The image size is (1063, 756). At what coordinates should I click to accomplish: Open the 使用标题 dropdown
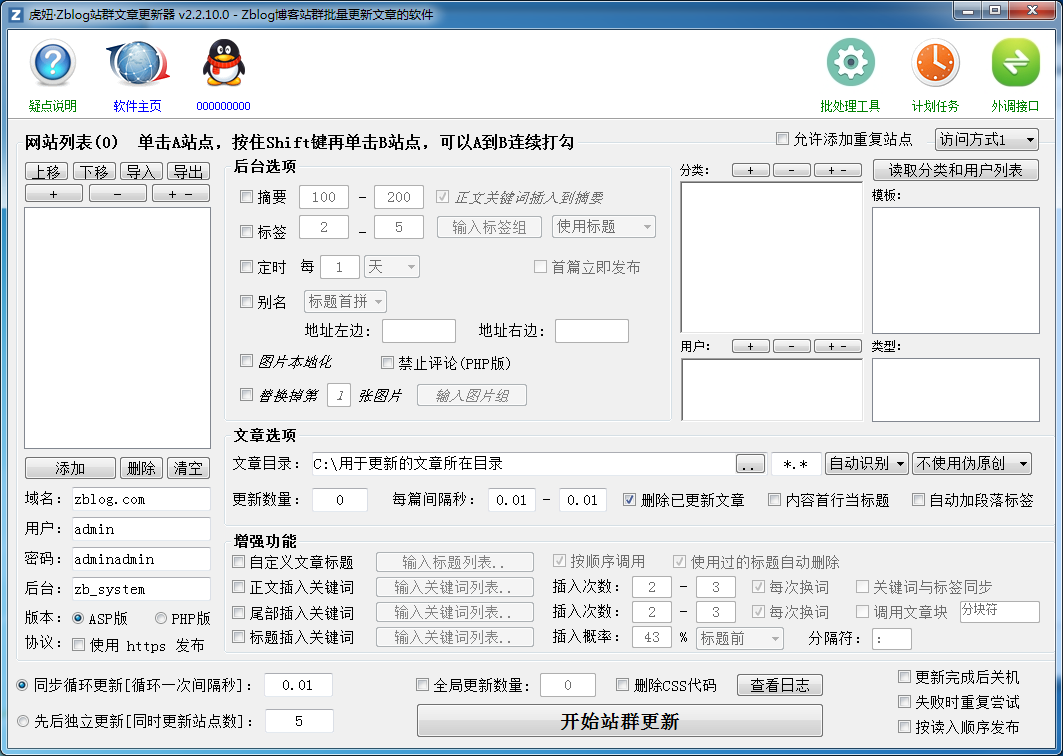pyautogui.click(x=604, y=226)
